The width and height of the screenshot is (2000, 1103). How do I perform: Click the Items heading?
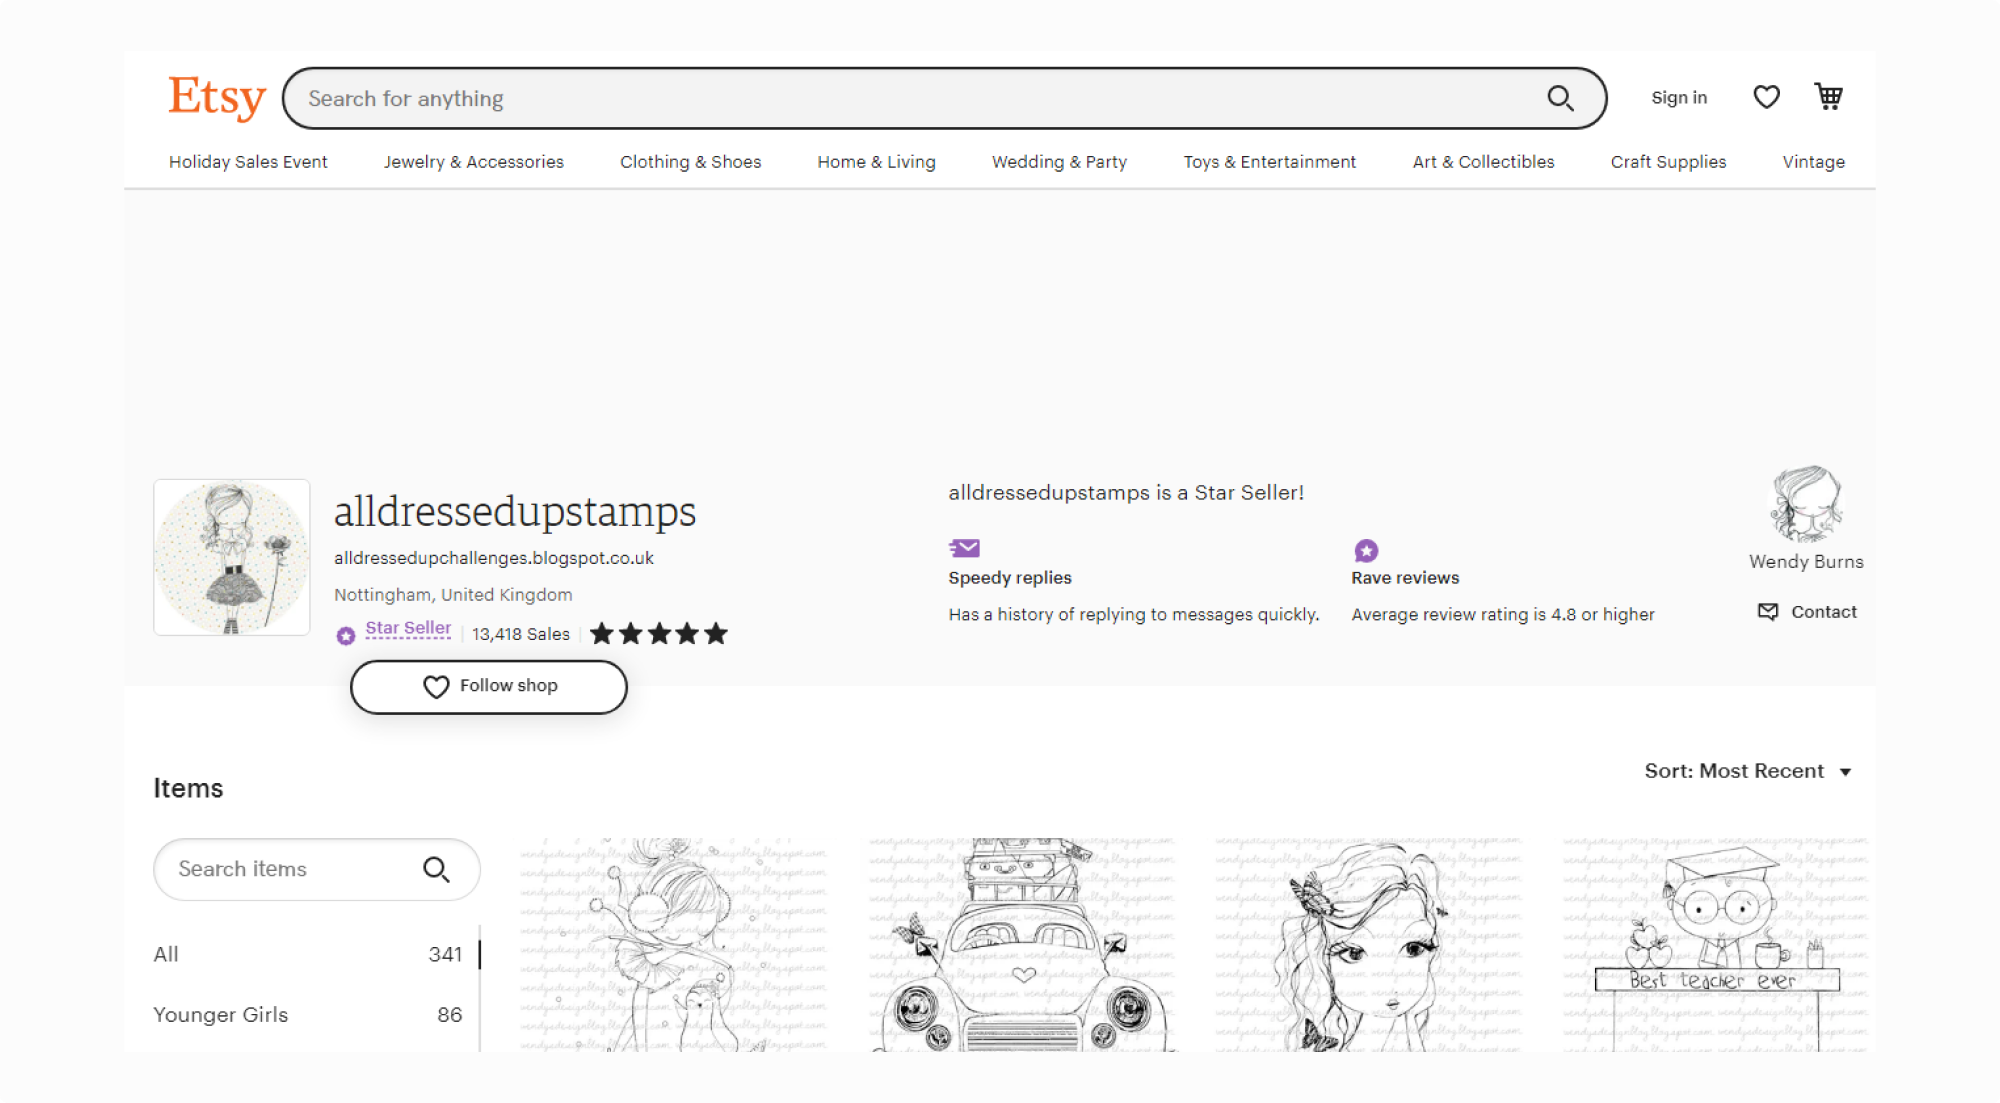tap(188, 788)
